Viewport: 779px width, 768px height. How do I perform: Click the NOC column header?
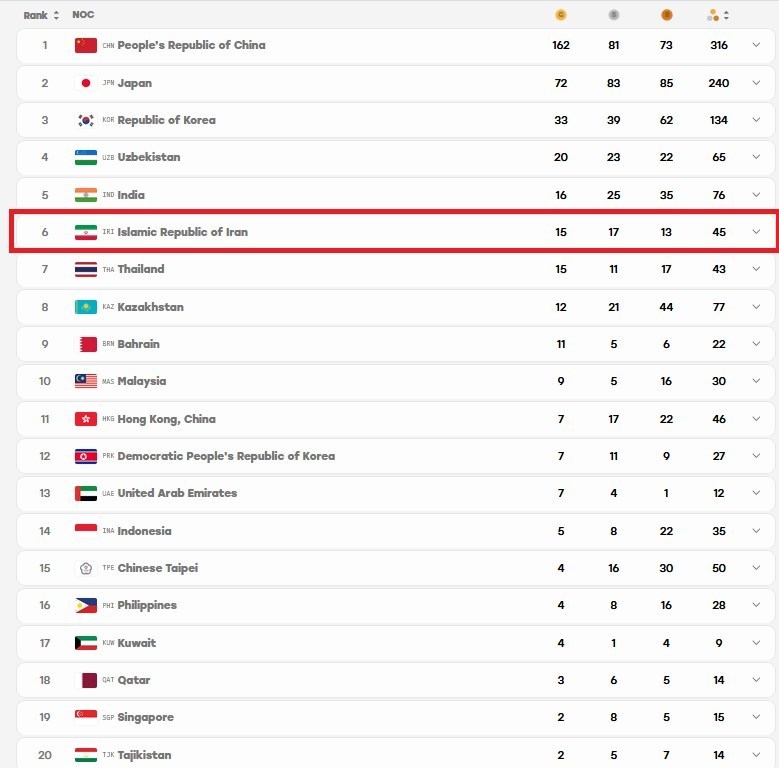83,15
